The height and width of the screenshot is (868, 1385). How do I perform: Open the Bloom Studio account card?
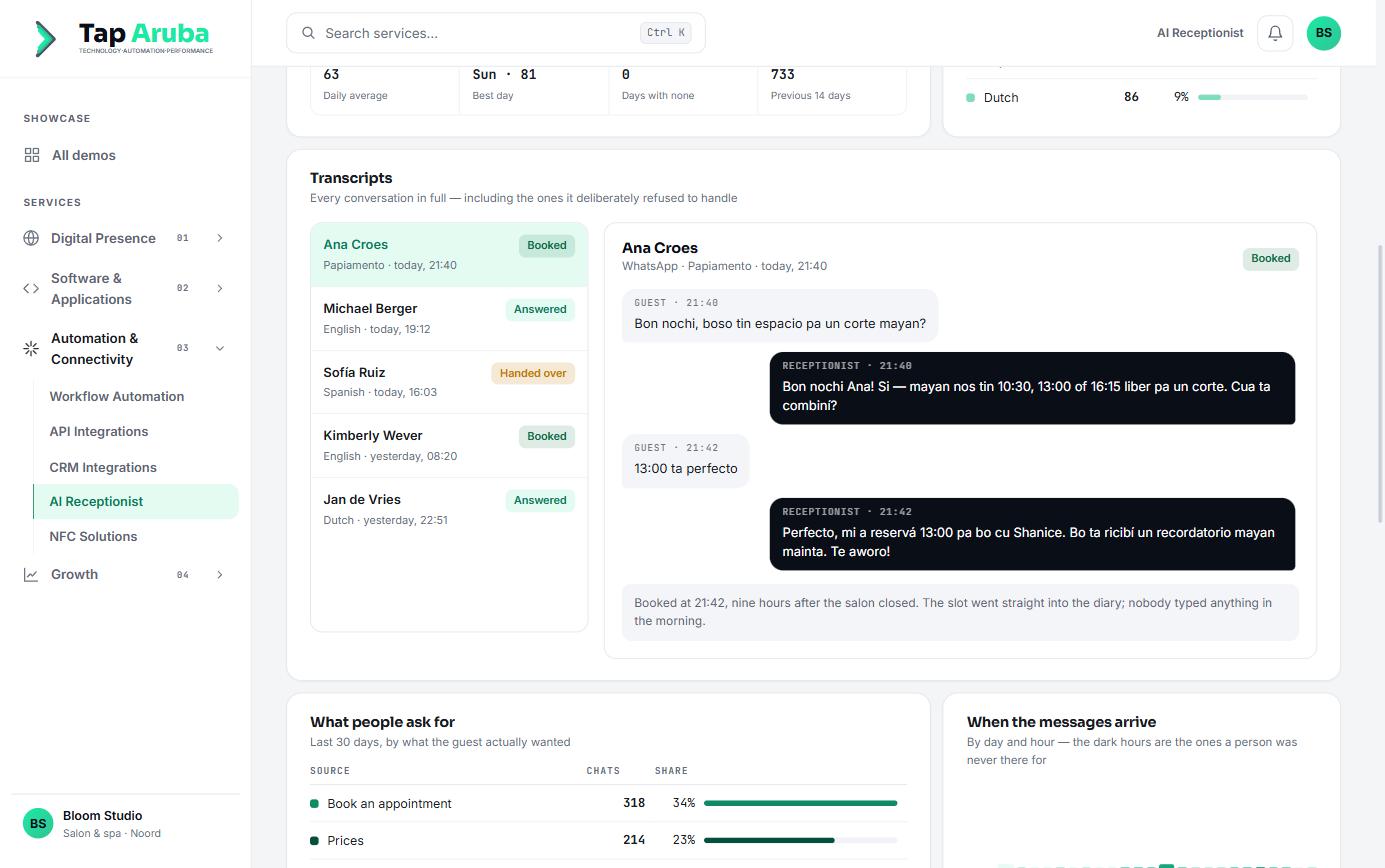click(x=125, y=824)
